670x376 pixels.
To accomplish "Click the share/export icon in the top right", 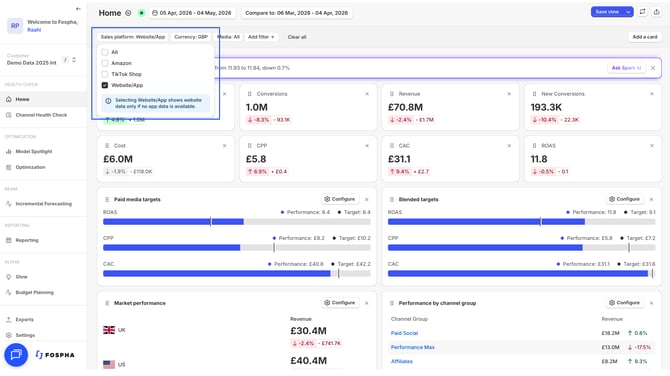I will click(656, 12).
